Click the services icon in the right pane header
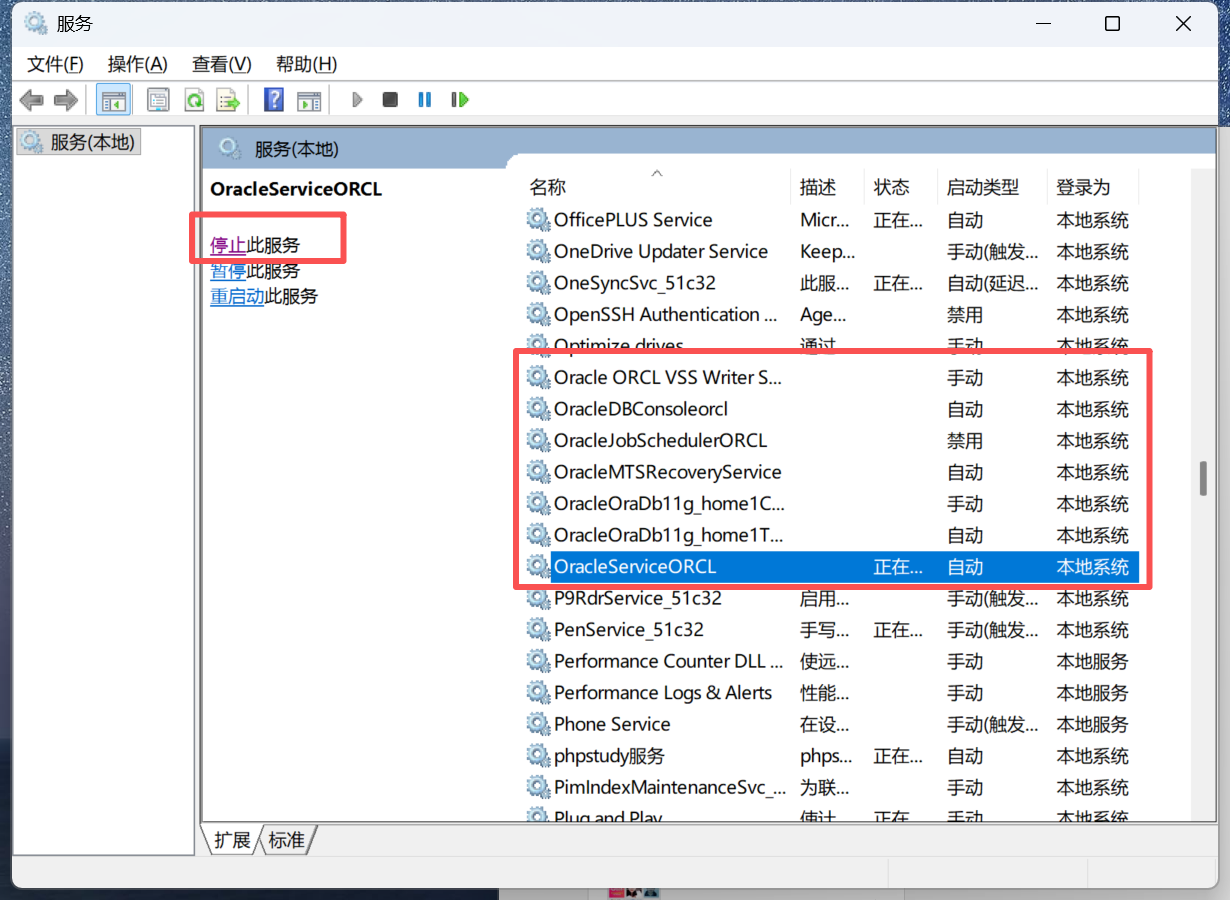Screen dimensions: 1230x900 (x=230, y=149)
